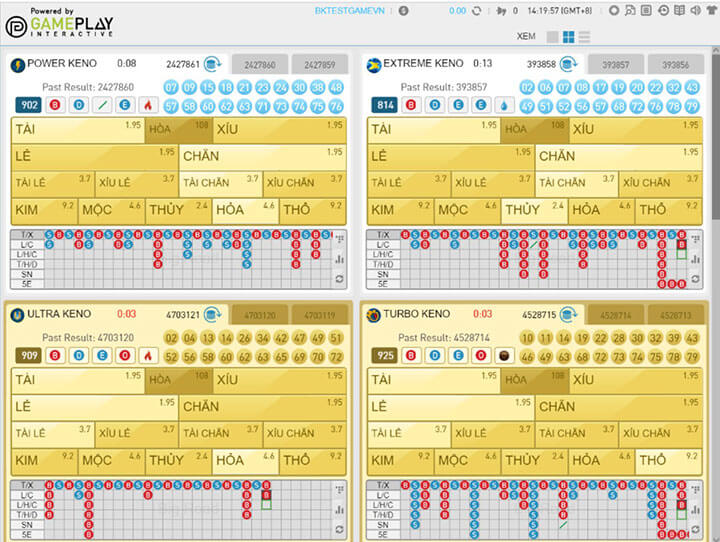Bet on CHẴN in Extreme Keno
The image size is (720, 542).
point(618,157)
